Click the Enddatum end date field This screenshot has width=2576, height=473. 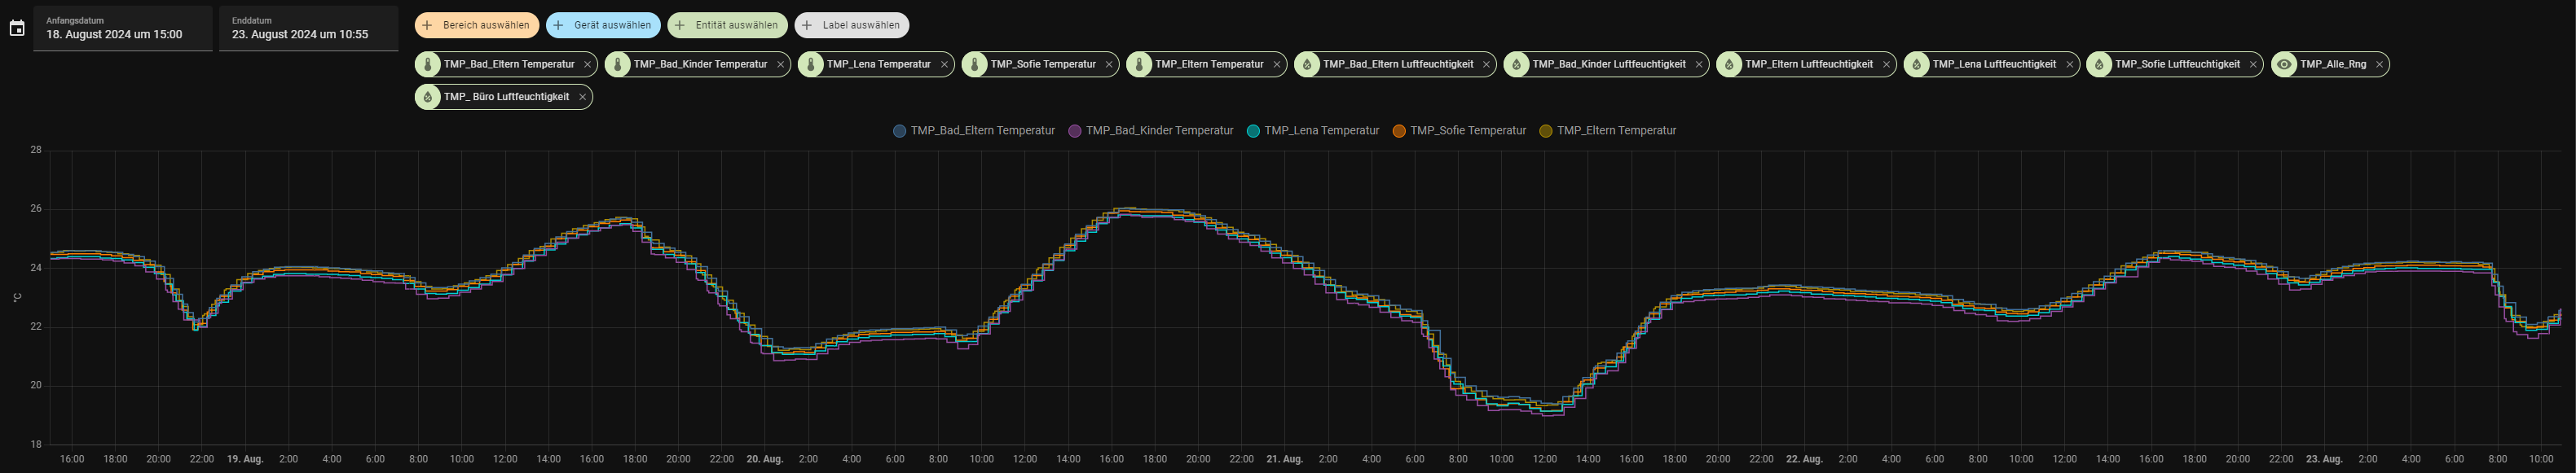coord(308,28)
